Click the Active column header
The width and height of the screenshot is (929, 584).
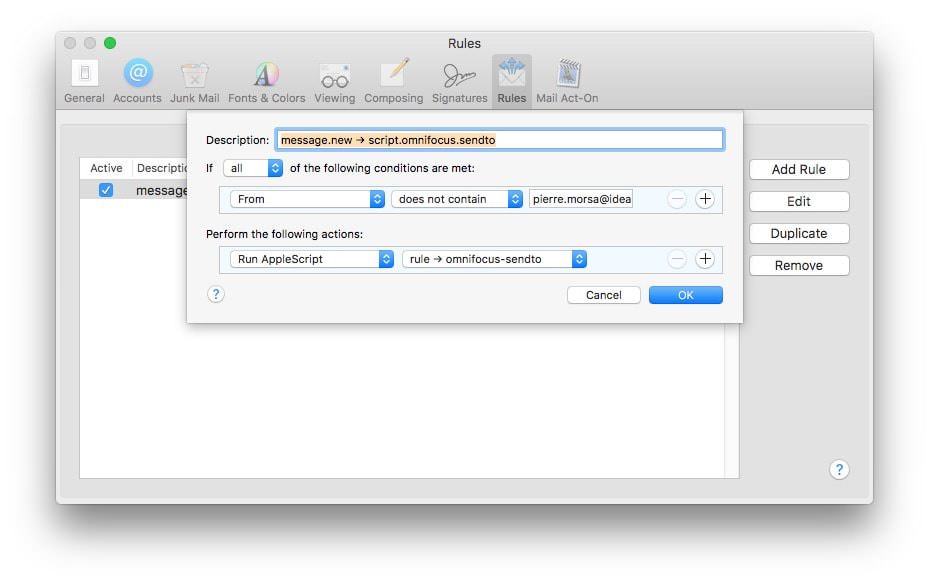pyautogui.click(x=106, y=168)
